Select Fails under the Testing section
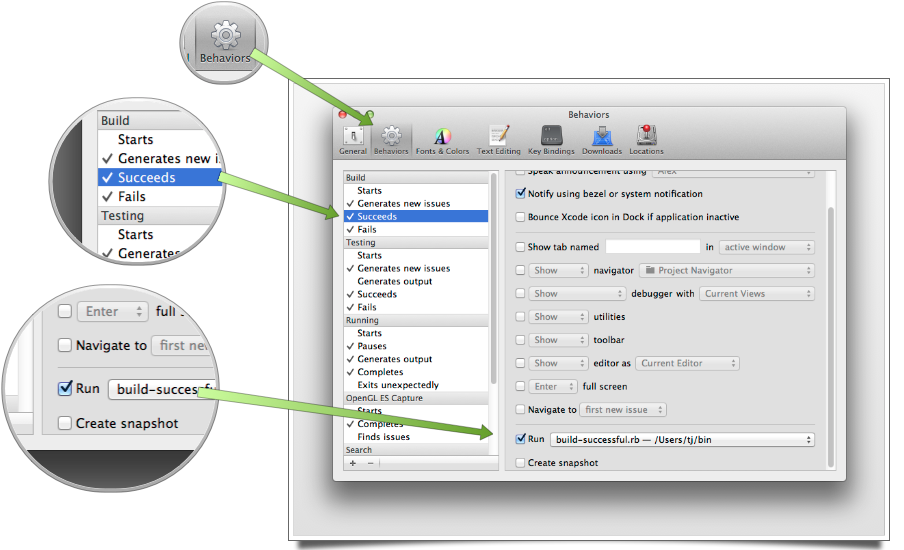The image size is (904, 550). pos(416,307)
